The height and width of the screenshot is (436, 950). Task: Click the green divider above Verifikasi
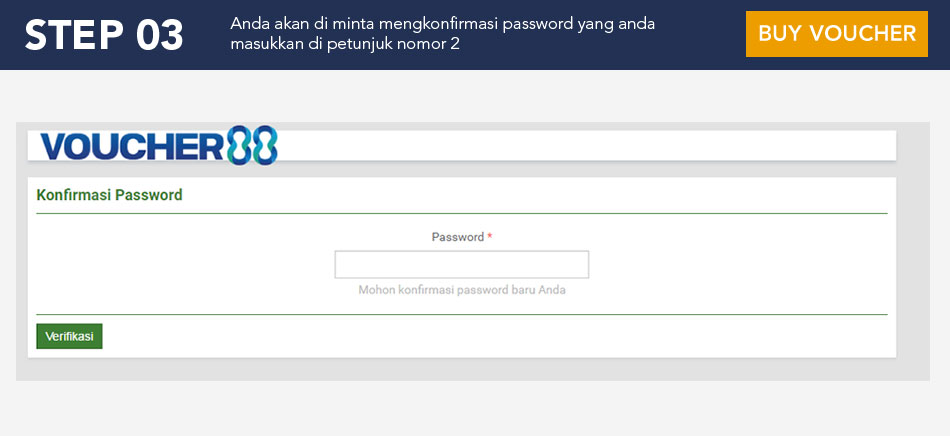pyautogui.click(x=461, y=315)
